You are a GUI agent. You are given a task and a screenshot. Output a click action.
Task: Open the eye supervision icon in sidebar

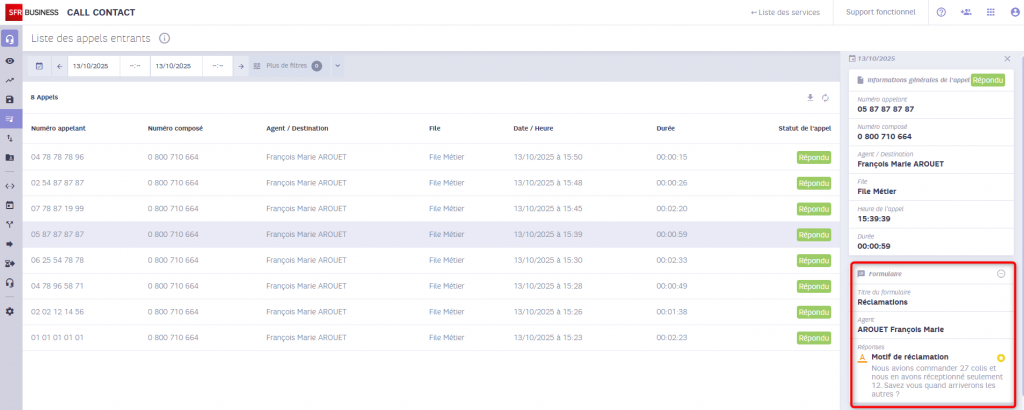pyautogui.click(x=10, y=61)
